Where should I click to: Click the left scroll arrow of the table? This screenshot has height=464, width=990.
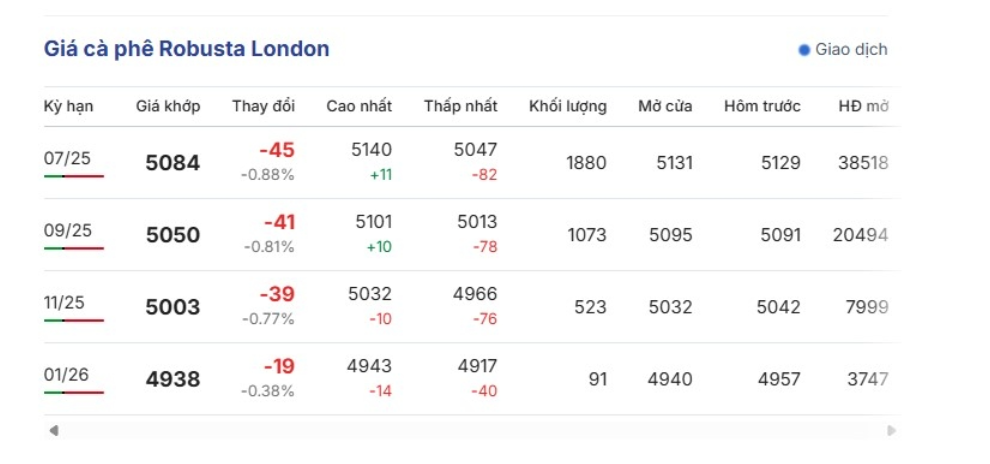[x=54, y=431]
